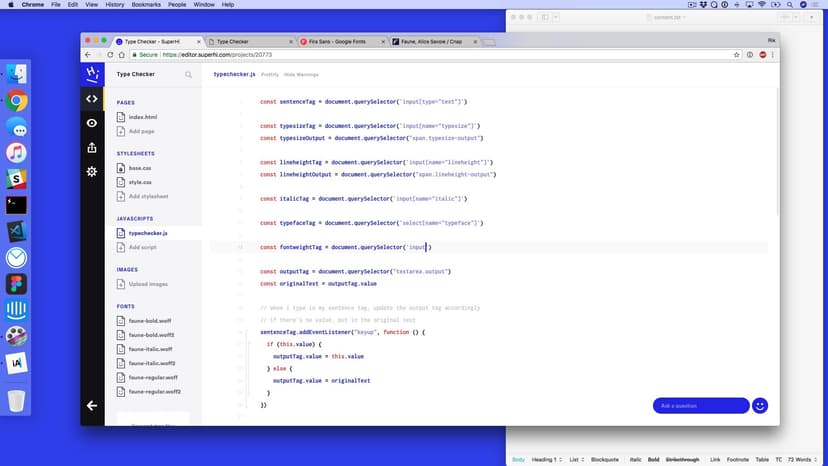Click the share/export icon in sidebar
The width and height of the screenshot is (828, 466).
click(x=92, y=147)
